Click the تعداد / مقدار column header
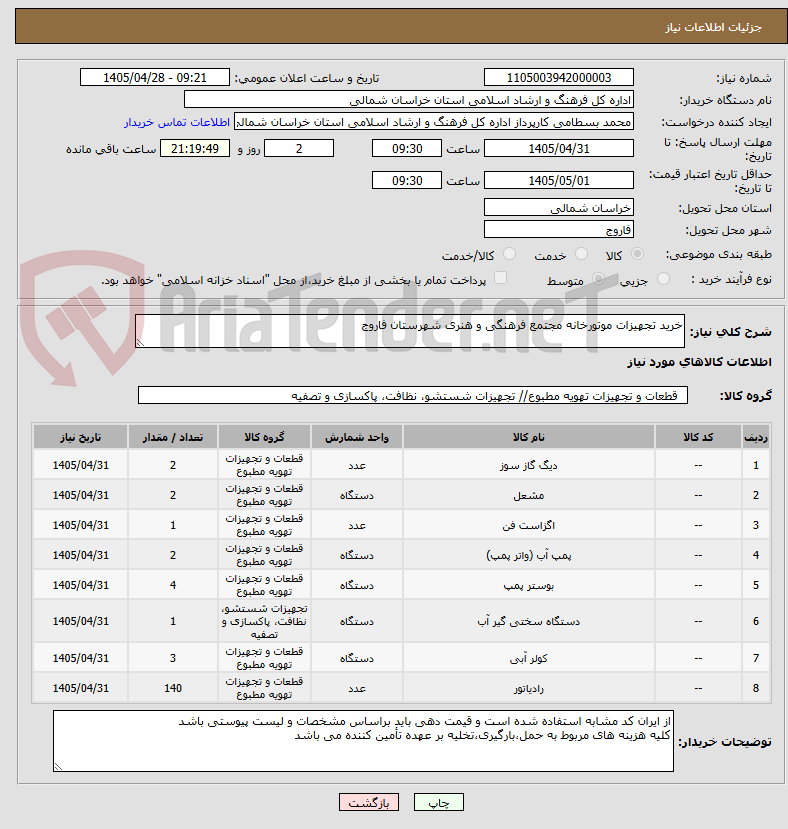 (x=173, y=437)
